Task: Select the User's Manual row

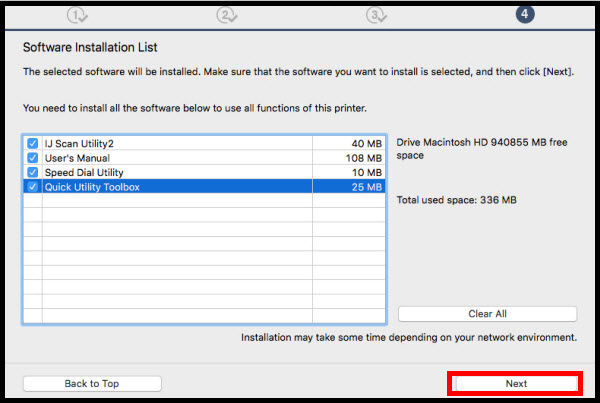Action: tap(204, 158)
